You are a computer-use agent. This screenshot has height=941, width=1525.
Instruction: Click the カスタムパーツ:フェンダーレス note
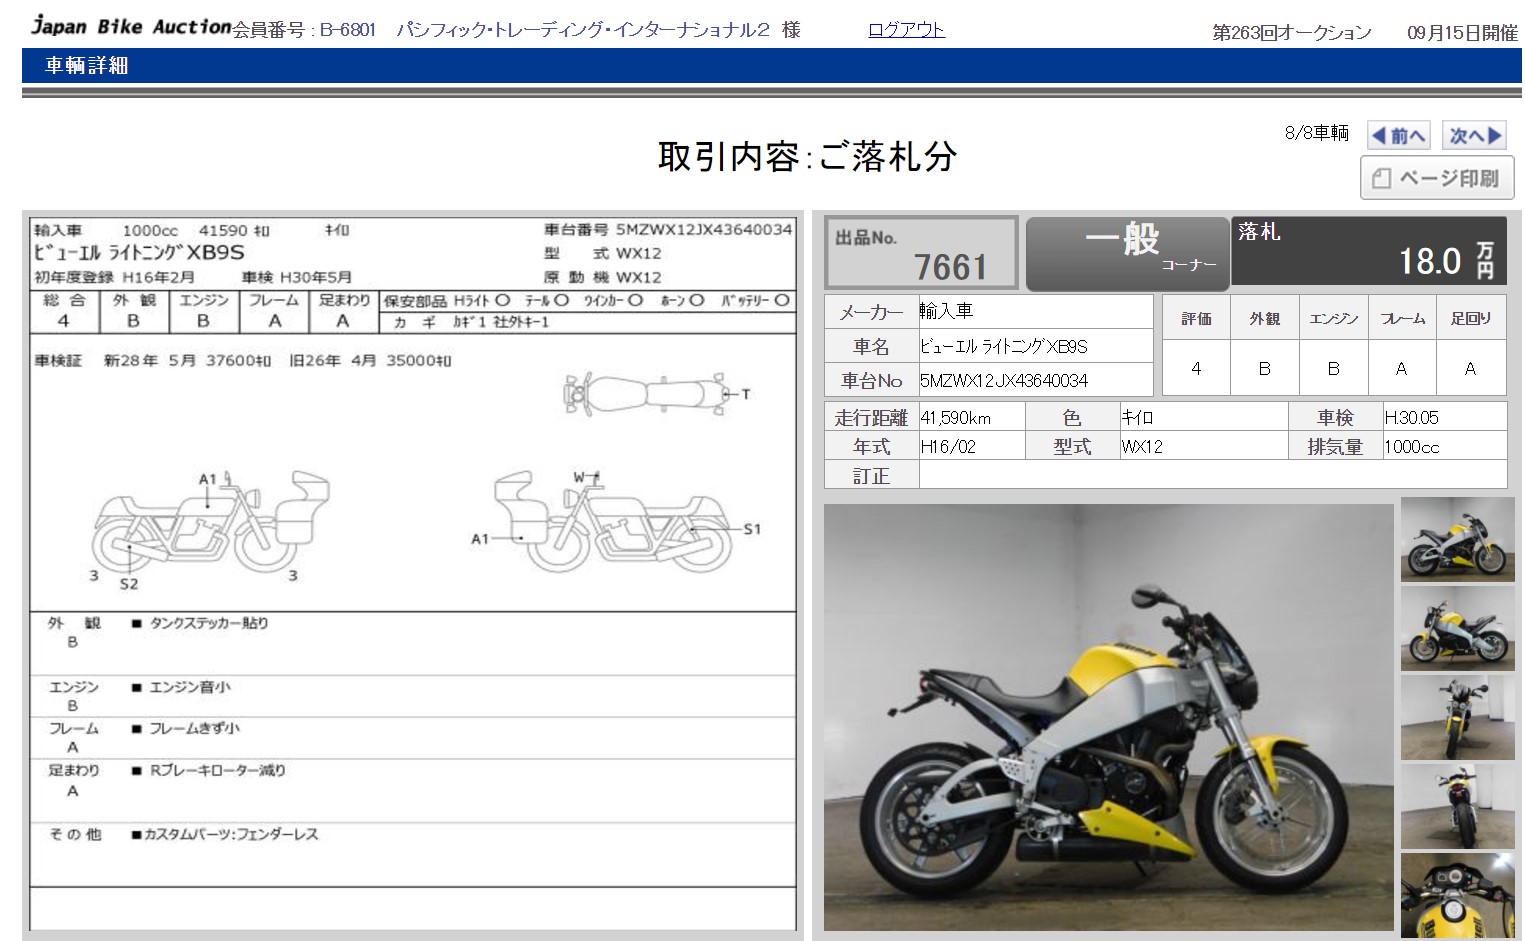pos(231,834)
